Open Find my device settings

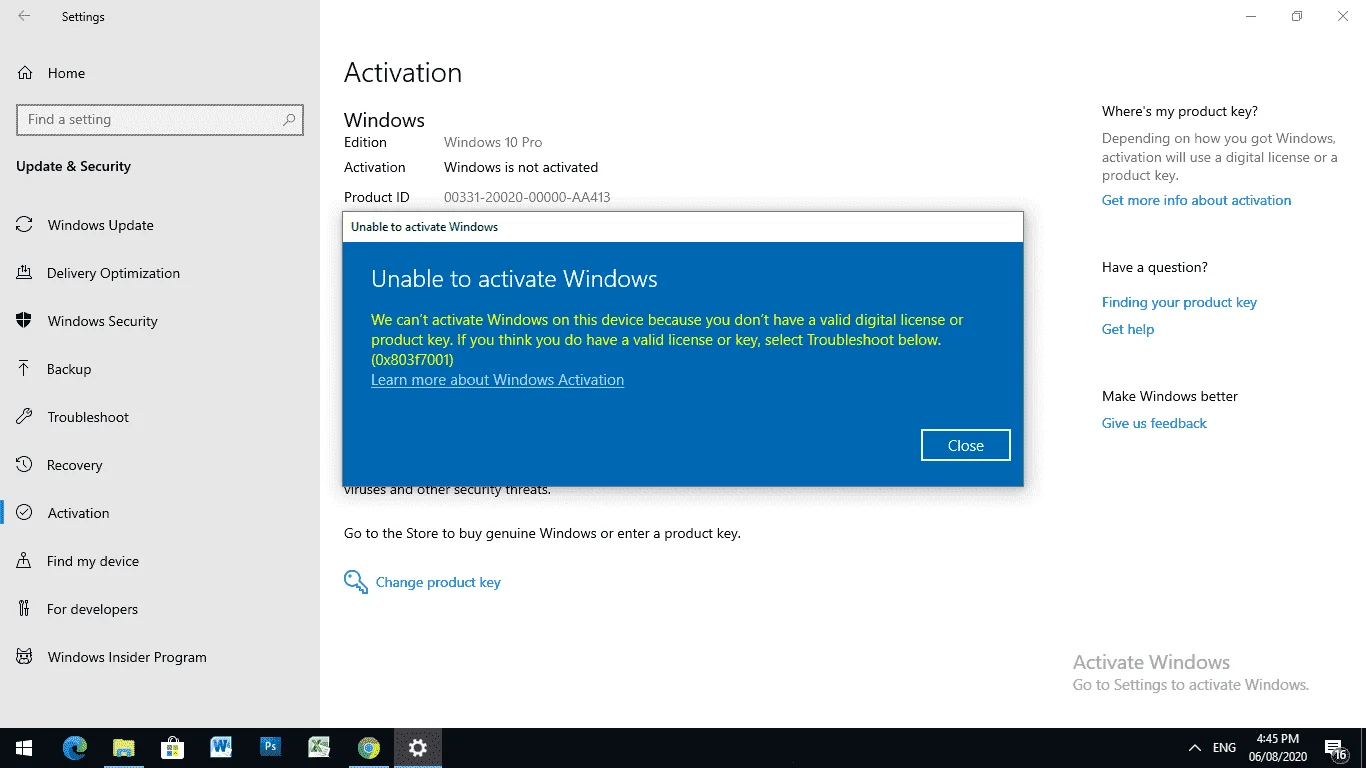[x=78, y=561]
